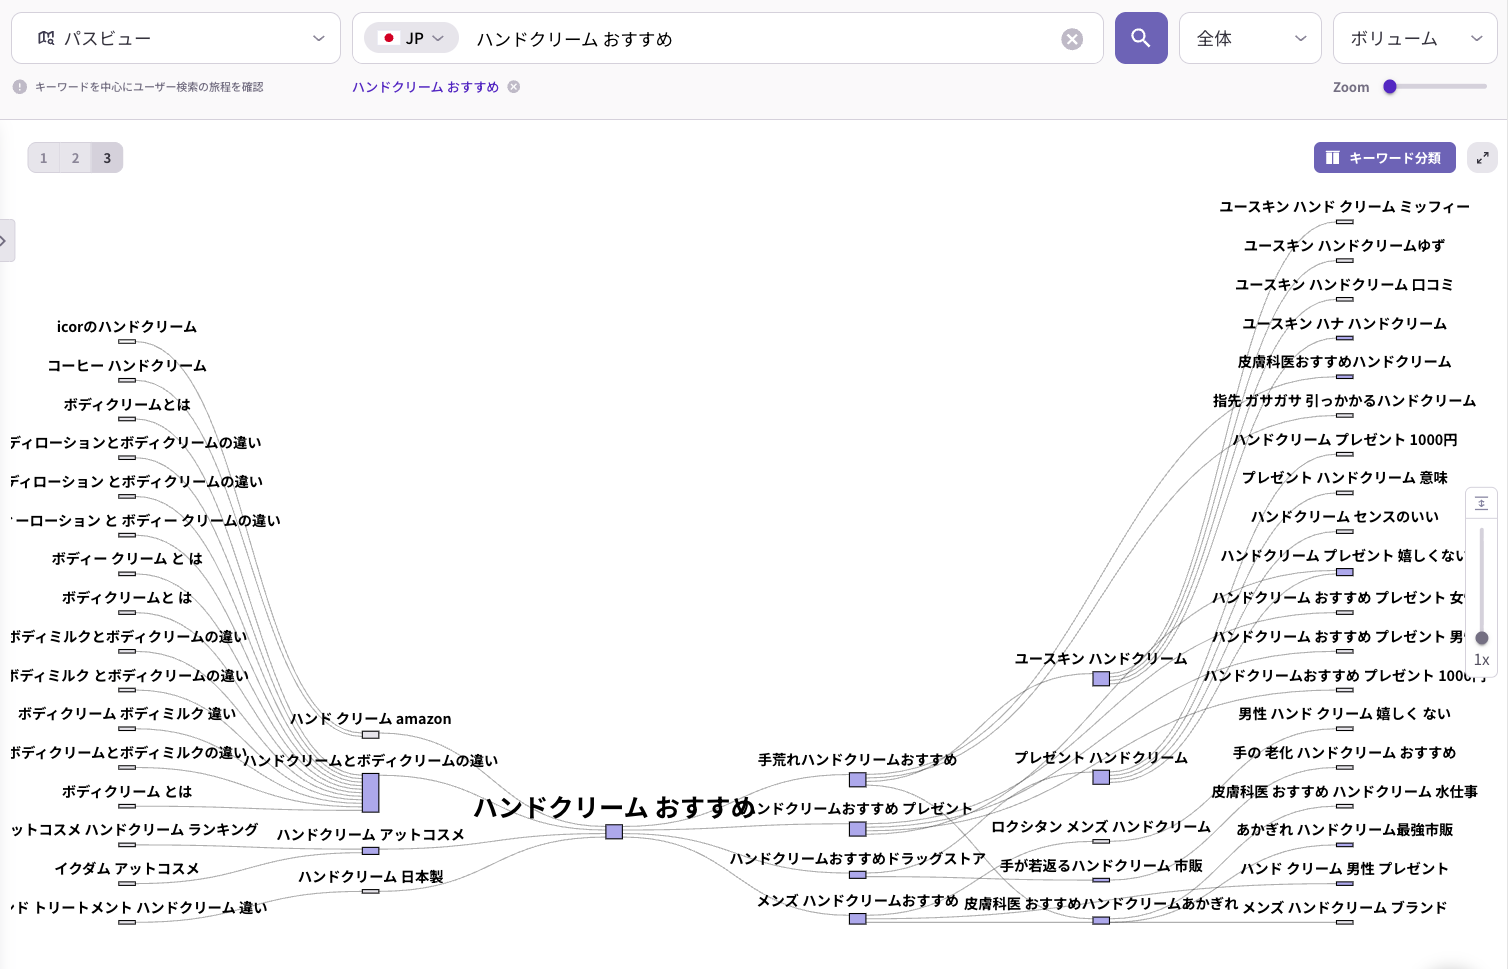
Task: Expand the graph view to fullscreen
Action: (x=1482, y=157)
